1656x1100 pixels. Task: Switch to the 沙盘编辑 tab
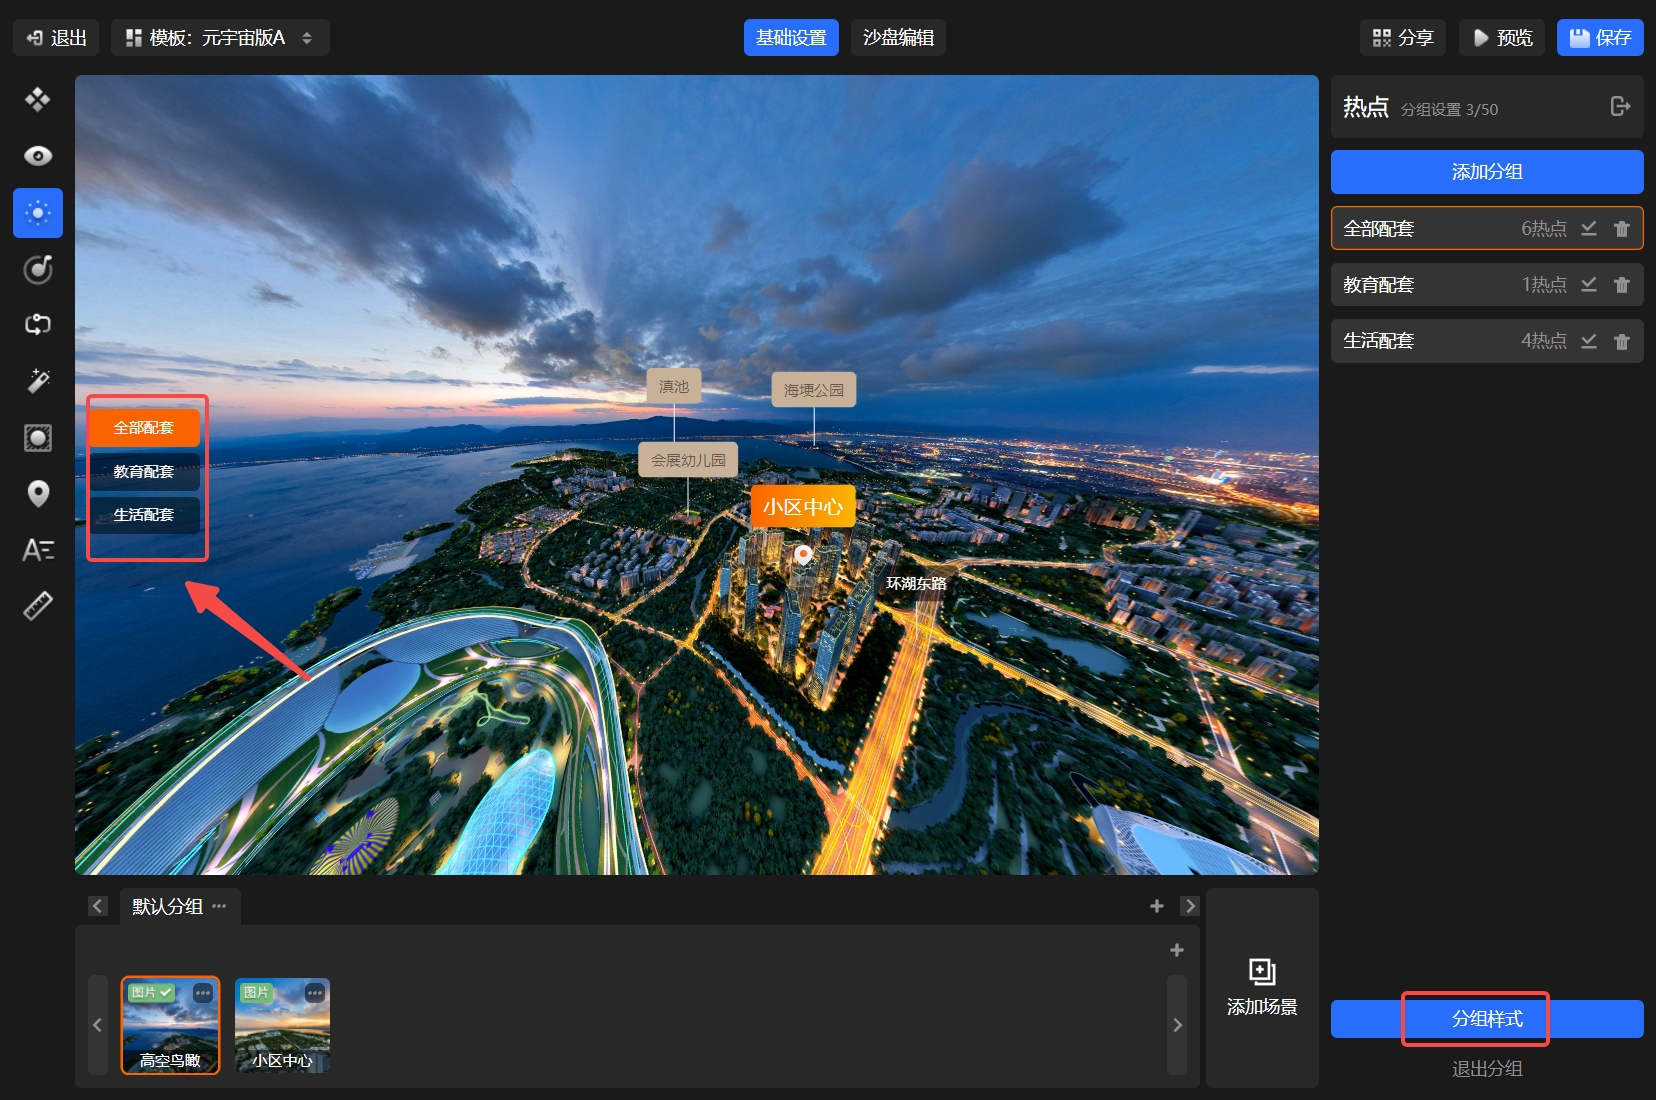(898, 38)
